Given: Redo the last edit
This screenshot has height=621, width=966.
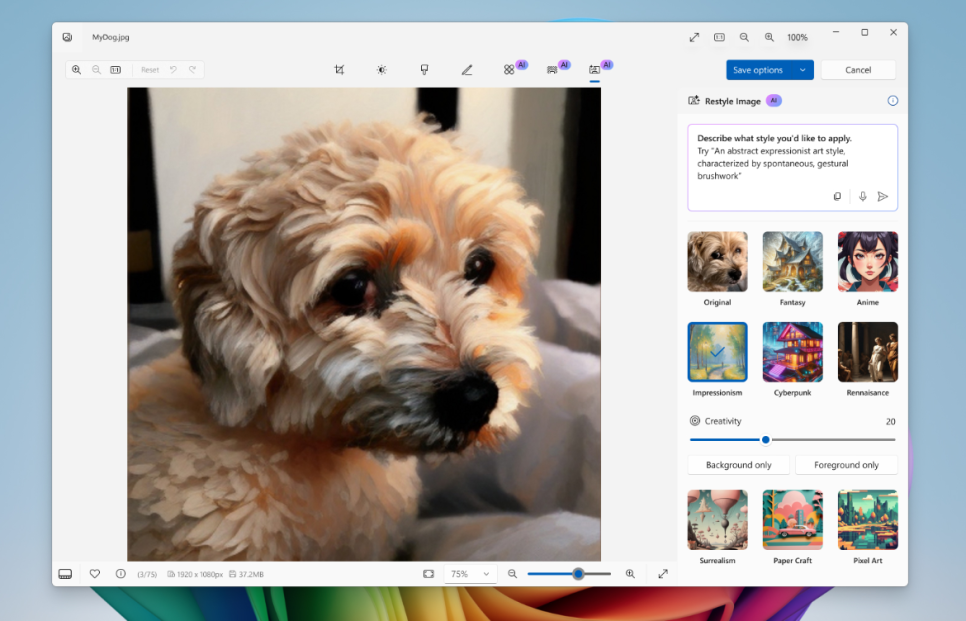Looking at the screenshot, I should pyautogui.click(x=192, y=70).
